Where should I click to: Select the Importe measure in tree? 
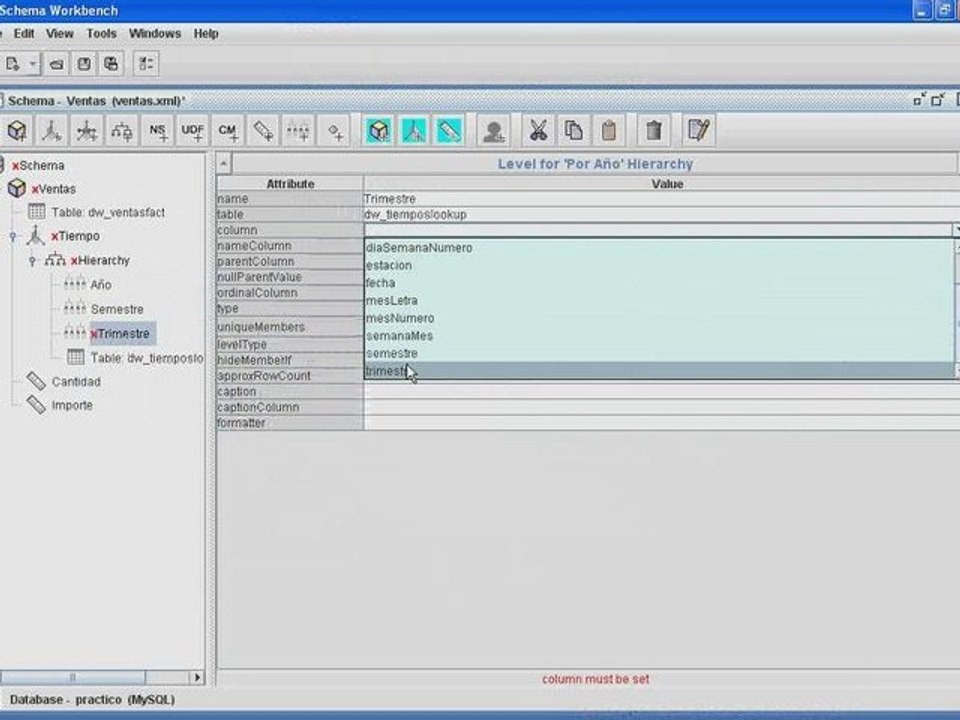pos(72,405)
